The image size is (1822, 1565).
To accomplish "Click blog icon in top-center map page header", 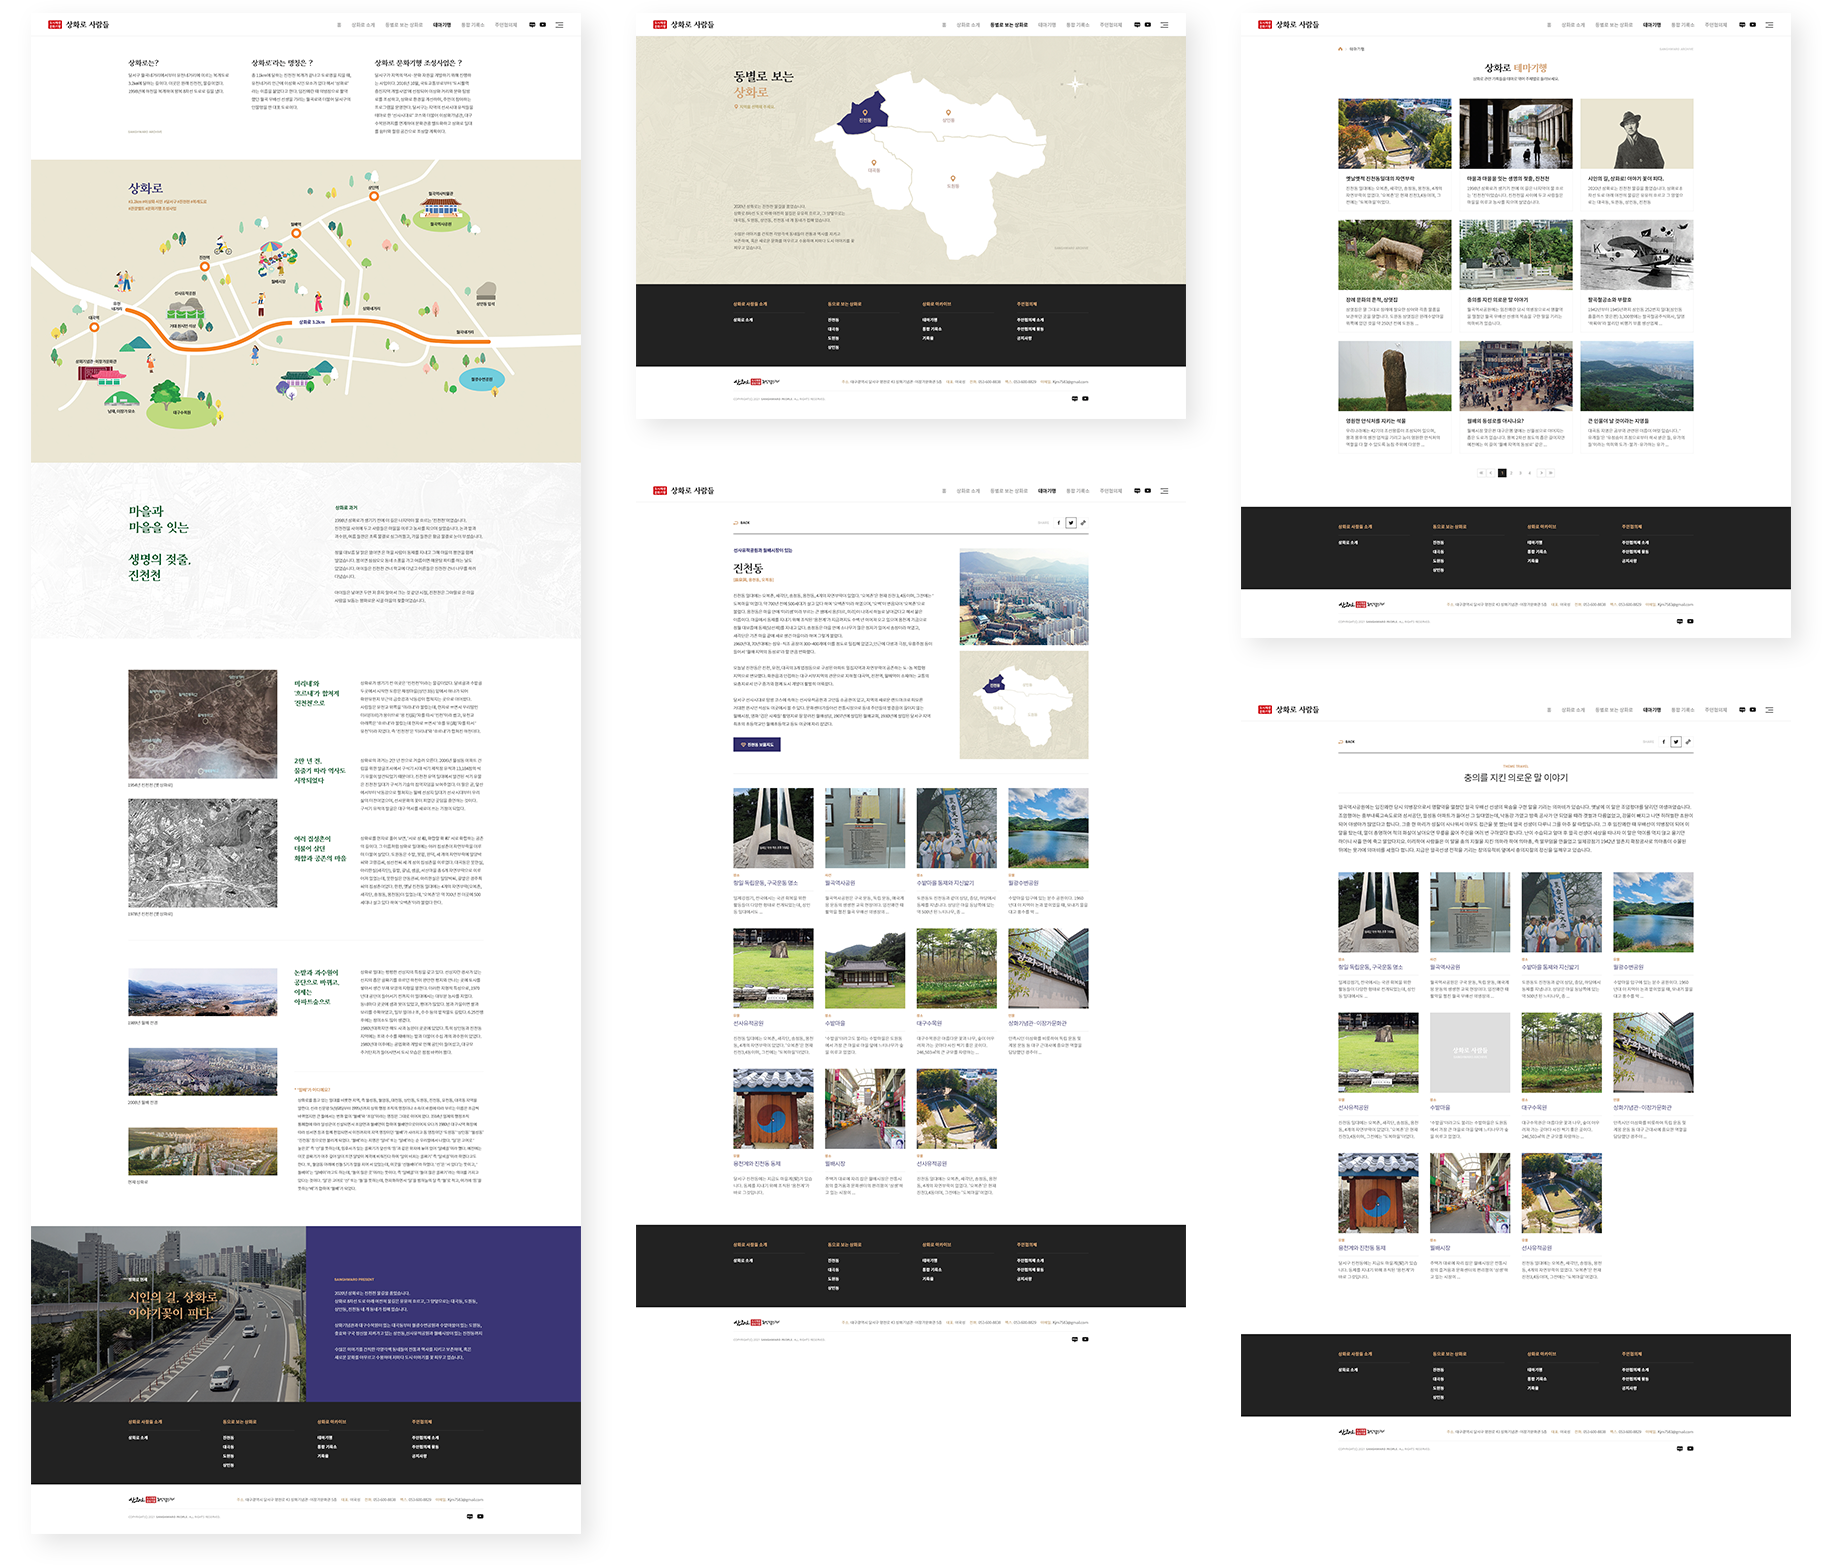I will pyautogui.click(x=1137, y=25).
